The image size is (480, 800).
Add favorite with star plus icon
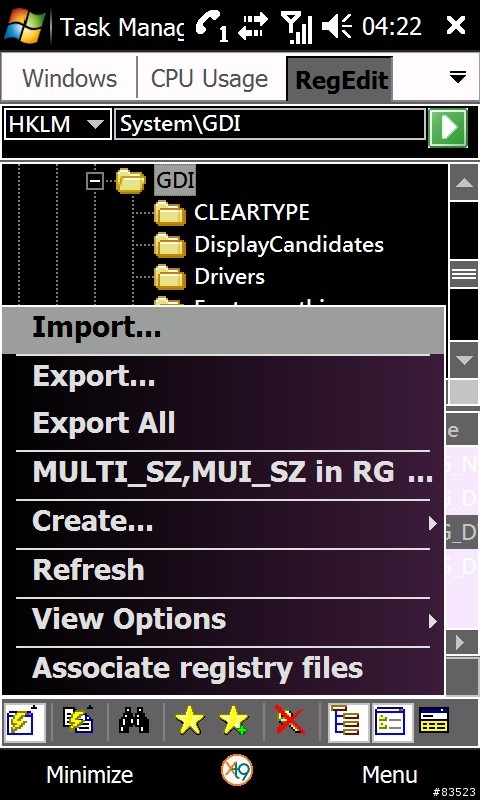(x=234, y=722)
